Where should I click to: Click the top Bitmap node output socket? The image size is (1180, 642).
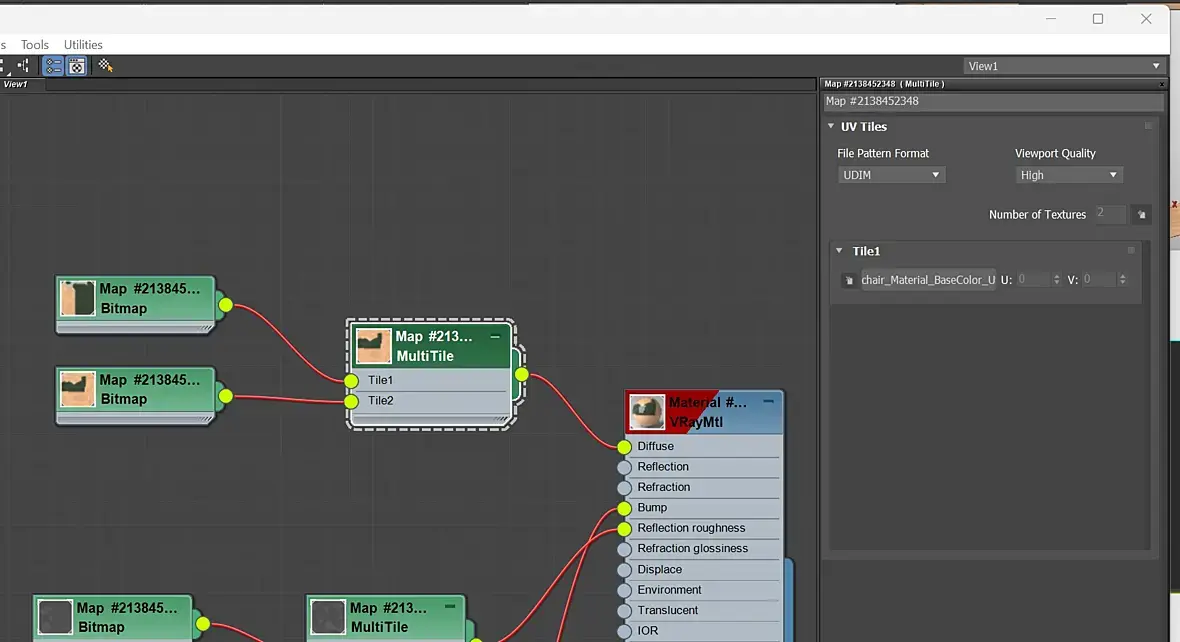[x=226, y=305]
